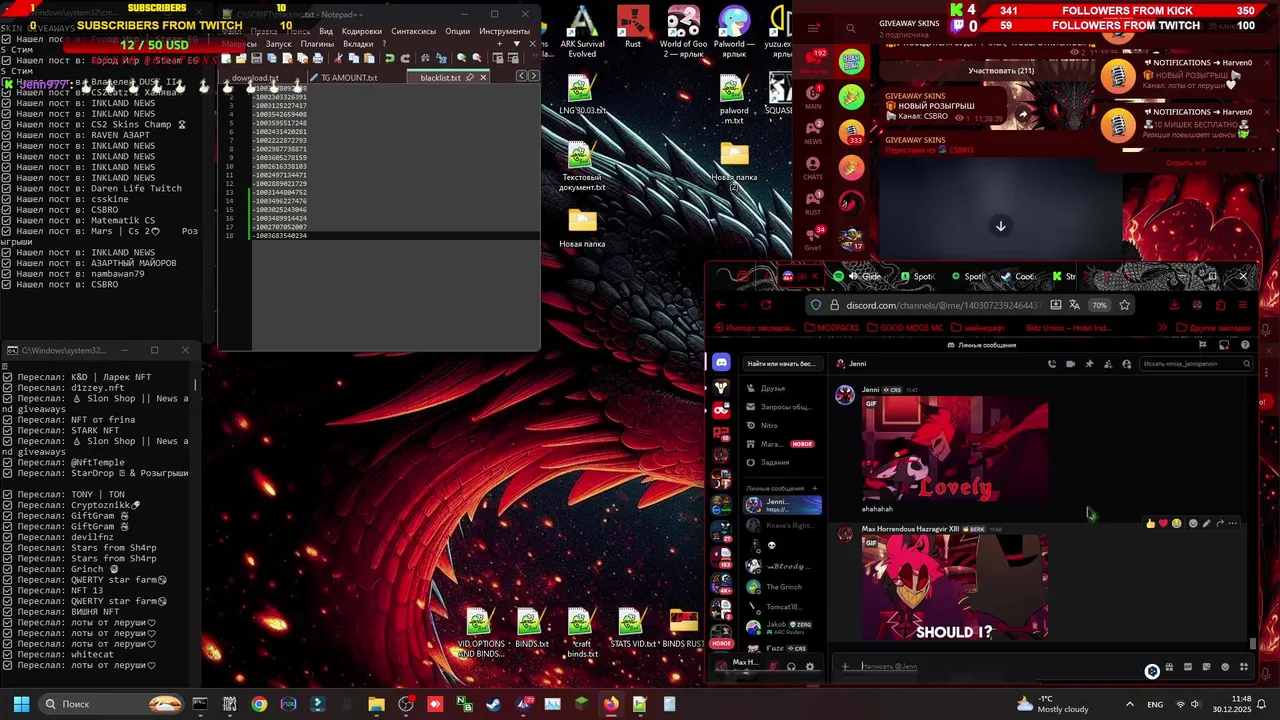Click the thumbs-up quick reaction on the message
The width and height of the screenshot is (1280, 720).
click(1151, 523)
